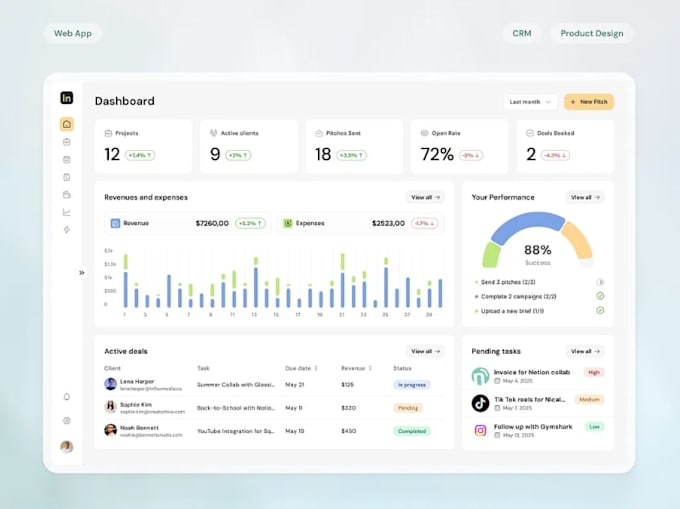Open the settings gear in sidebar
This screenshot has width=680, height=509.
(66, 421)
